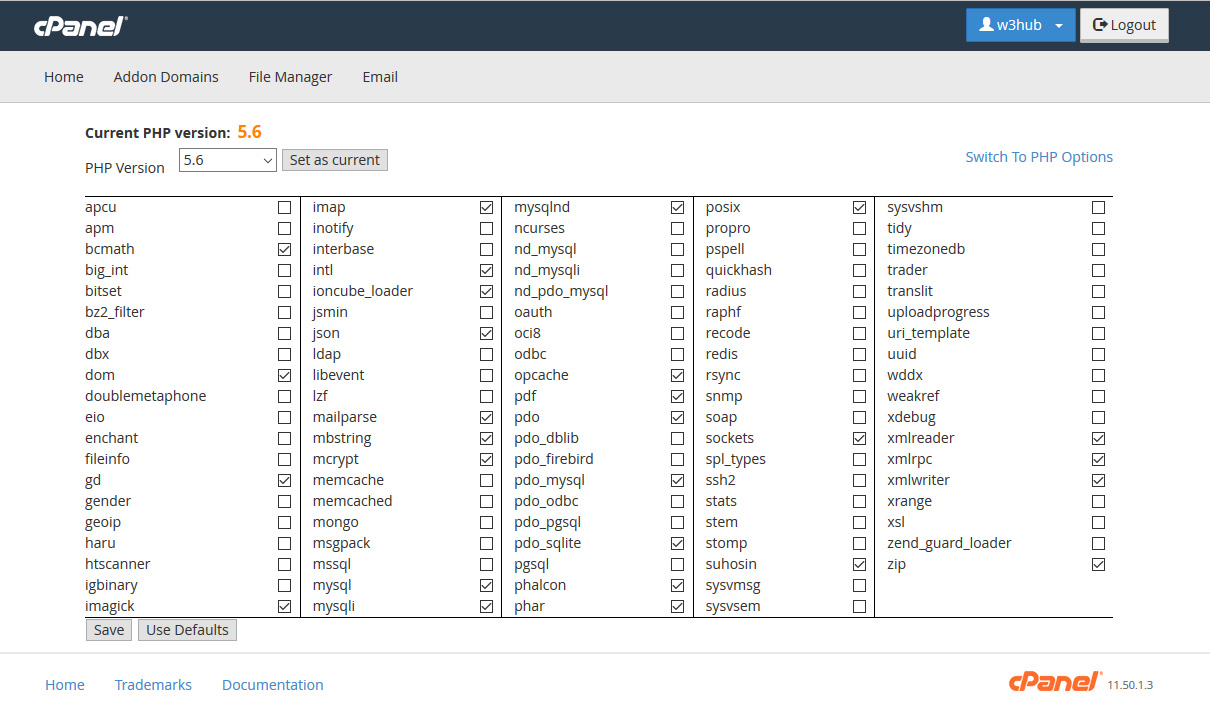Open Addon Domains menu item

pos(166,77)
